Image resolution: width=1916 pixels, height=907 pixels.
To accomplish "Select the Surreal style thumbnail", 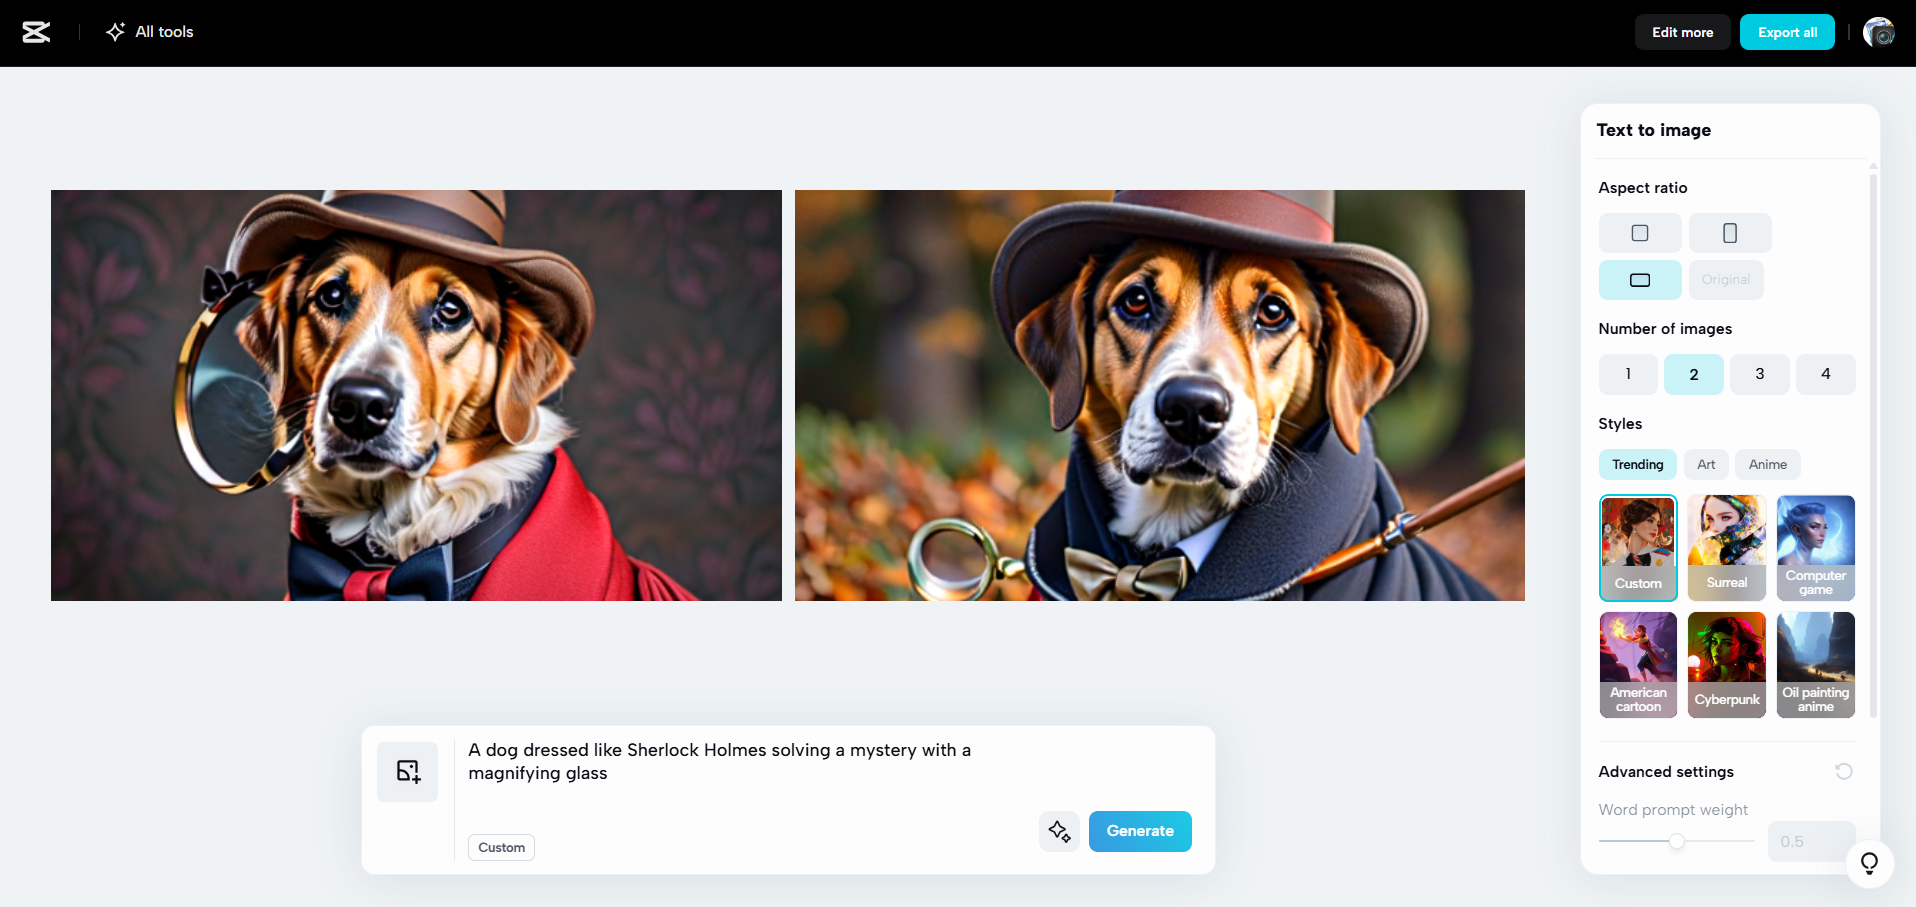I will pos(1727,548).
